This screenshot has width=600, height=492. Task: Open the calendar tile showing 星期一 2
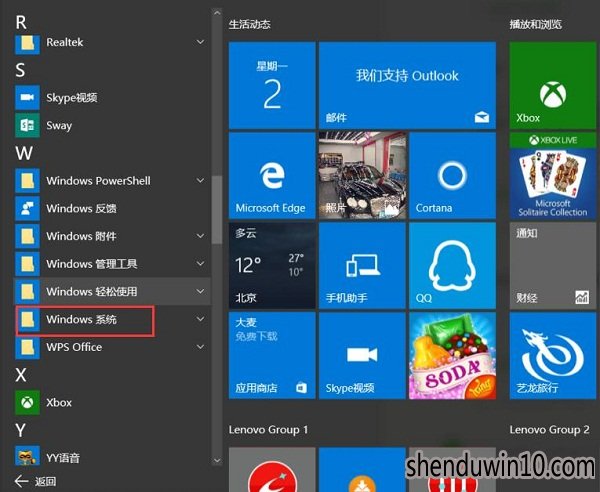272,85
